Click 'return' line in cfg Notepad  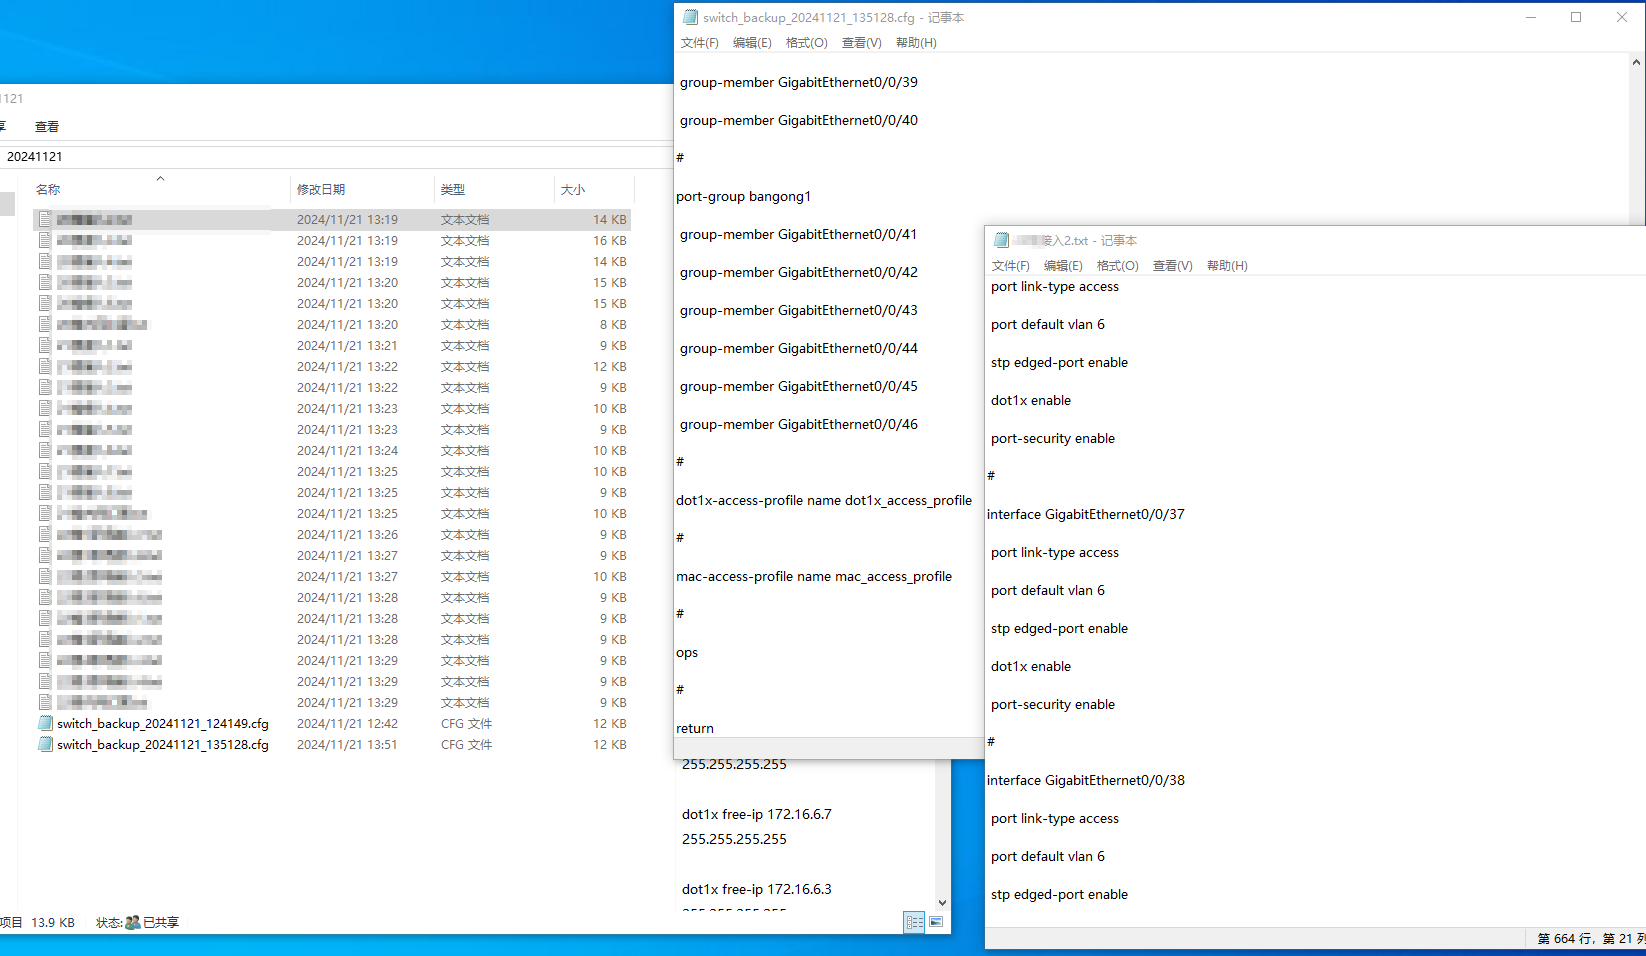695,729
